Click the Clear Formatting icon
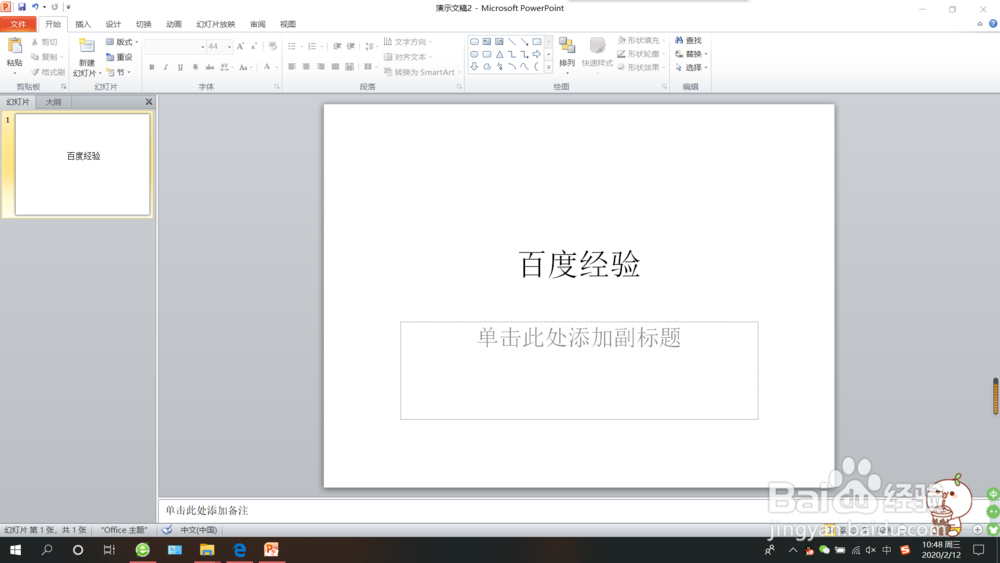 click(x=273, y=46)
